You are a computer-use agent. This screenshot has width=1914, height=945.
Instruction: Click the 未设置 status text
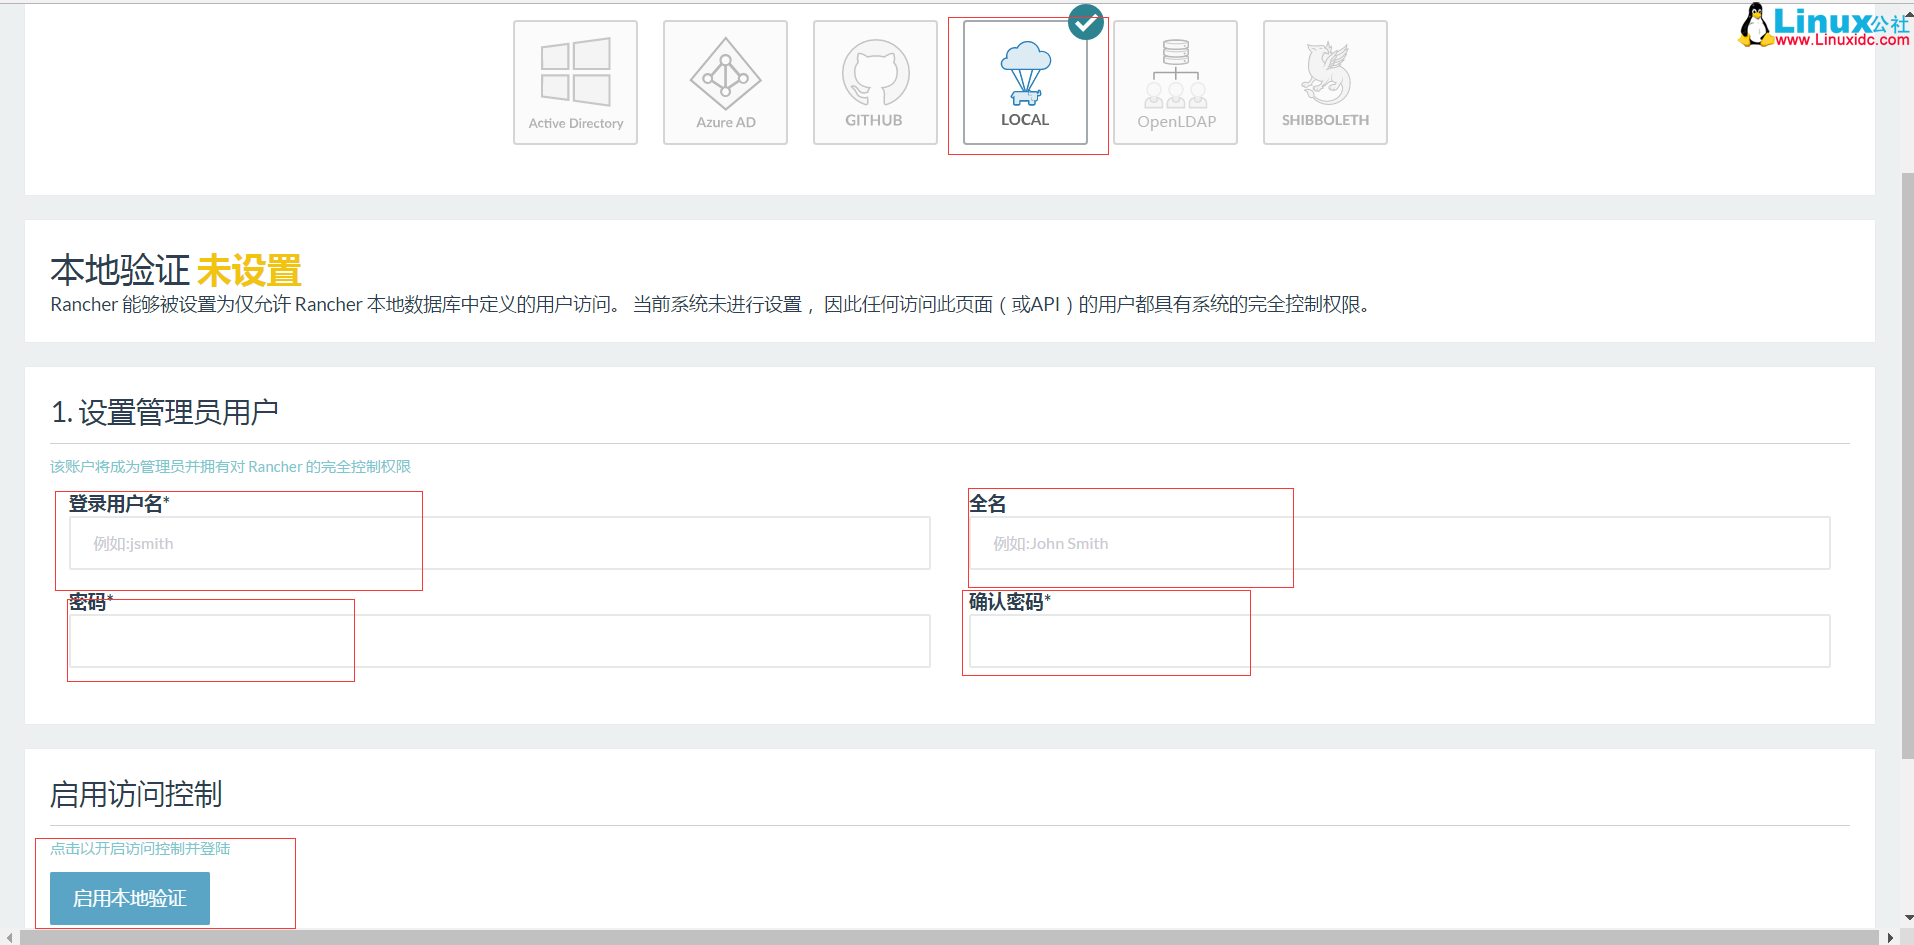click(x=248, y=268)
